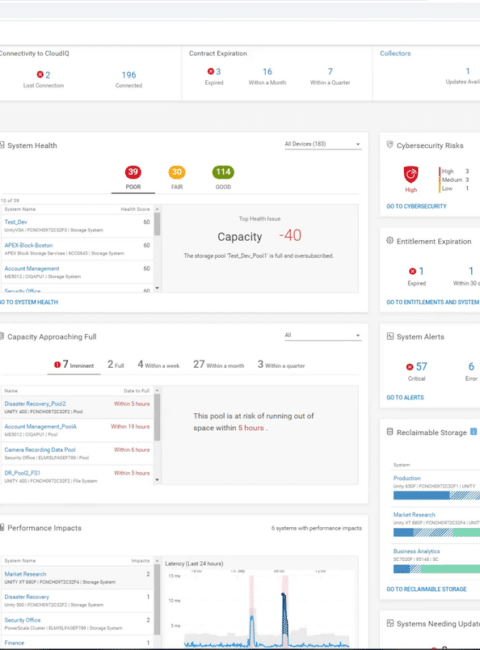Click the Health Score column header

[135, 209]
